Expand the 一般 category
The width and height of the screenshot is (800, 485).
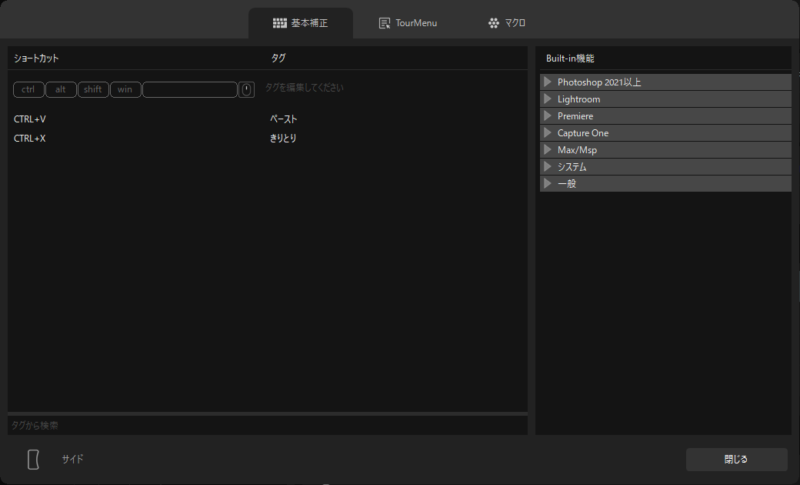click(547, 183)
